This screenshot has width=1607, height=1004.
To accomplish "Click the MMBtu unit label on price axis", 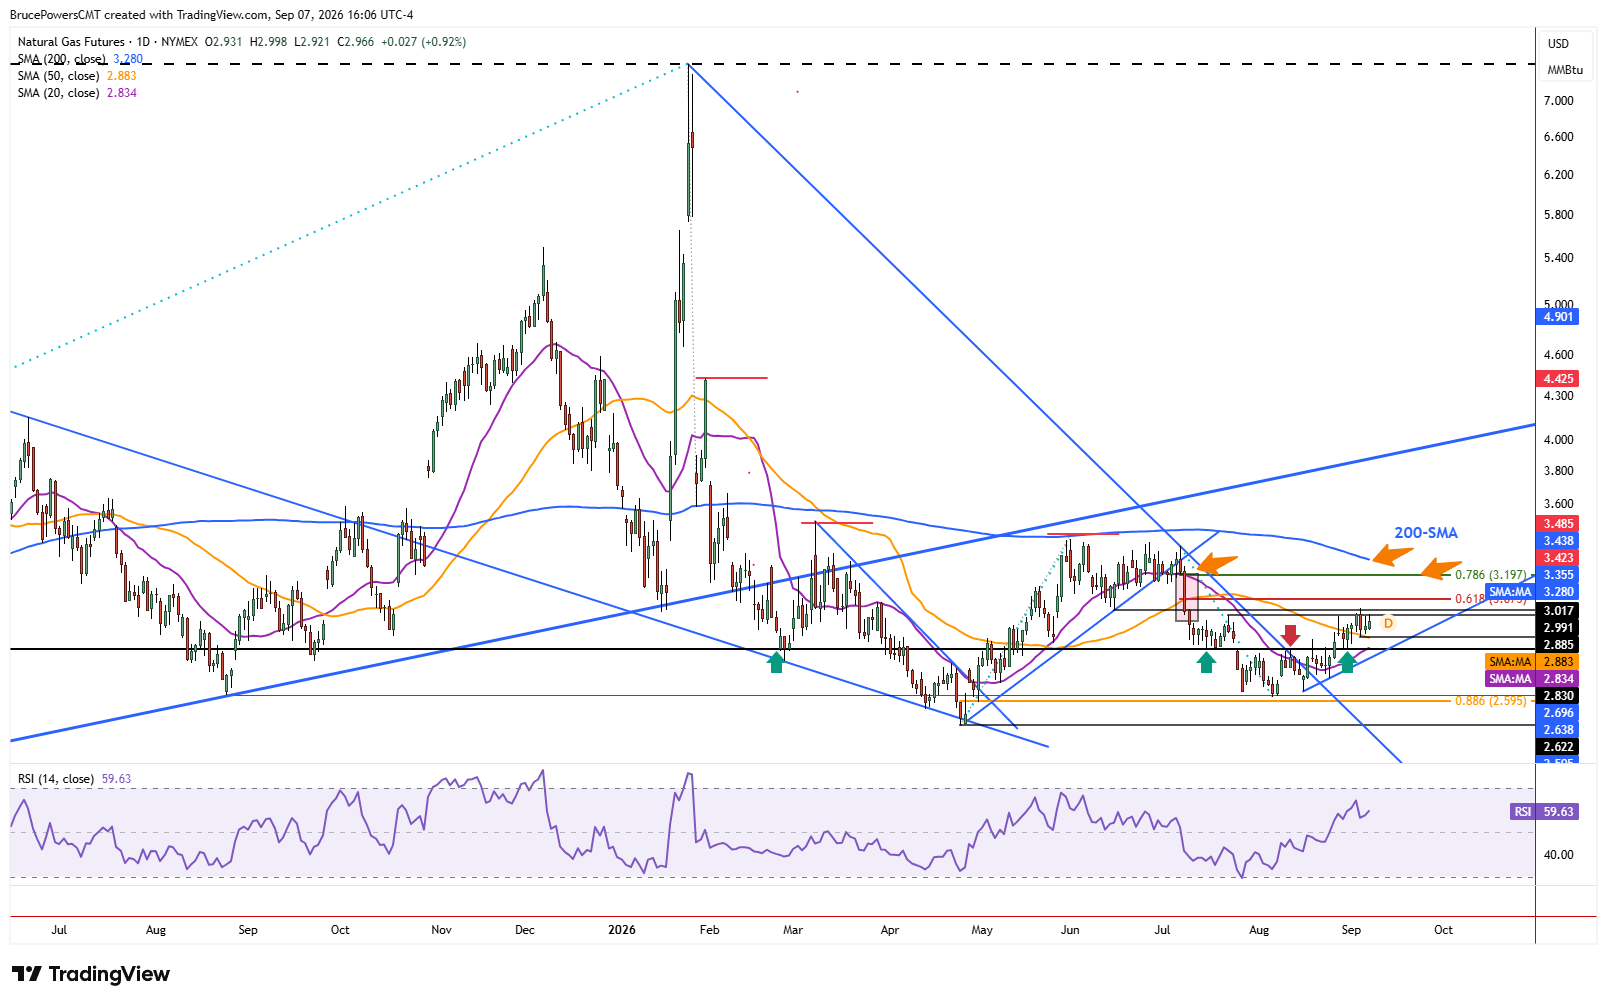I will click(1565, 70).
